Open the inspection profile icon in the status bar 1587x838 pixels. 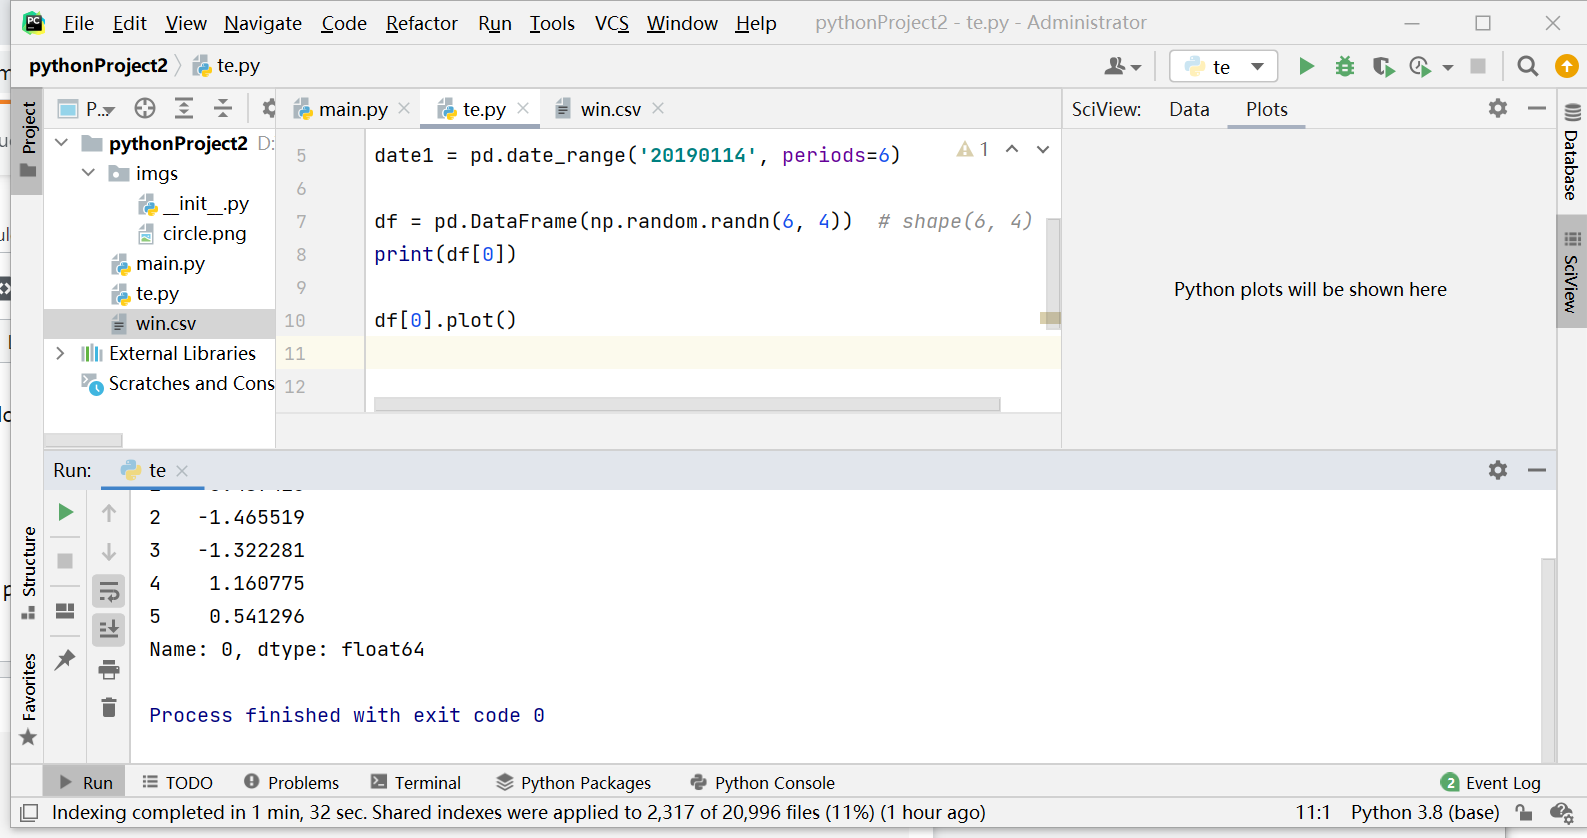[1562, 812]
